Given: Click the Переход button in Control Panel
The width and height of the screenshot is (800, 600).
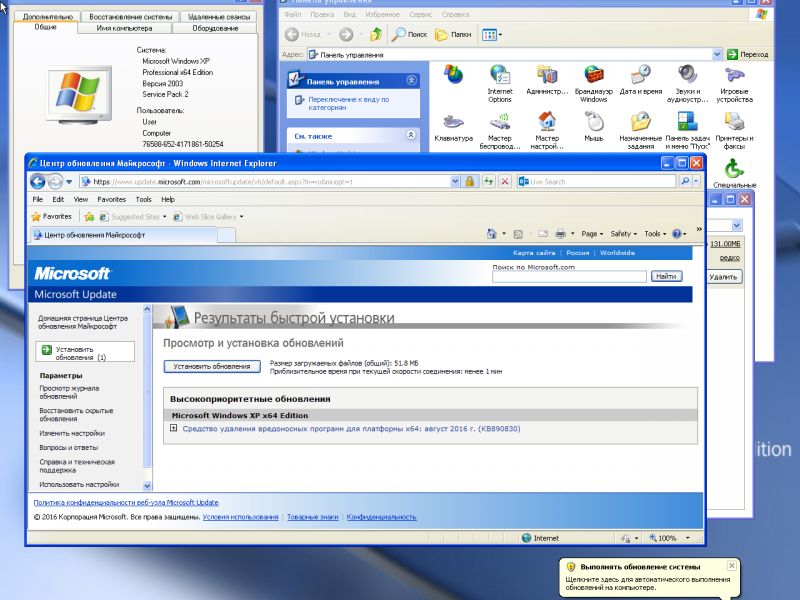Looking at the screenshot, I should [x=748, y=54].
